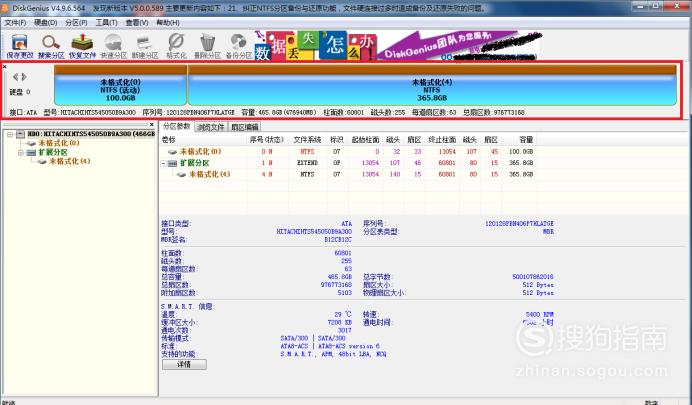This screenshot has width=692, height=405.
Task: Open the 帮助(H) menu
Action: pyautogui.click(x=168, y=22)
